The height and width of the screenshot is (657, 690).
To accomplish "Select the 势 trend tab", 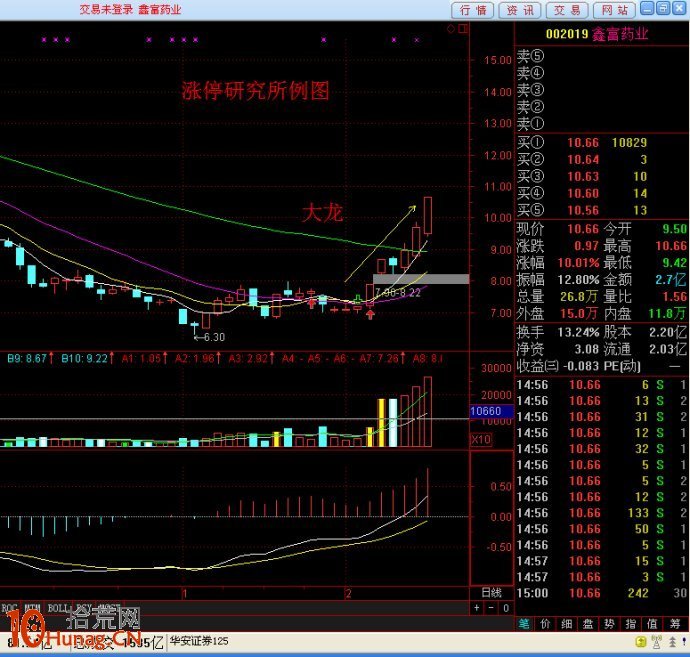I will (x=609, y=624).
